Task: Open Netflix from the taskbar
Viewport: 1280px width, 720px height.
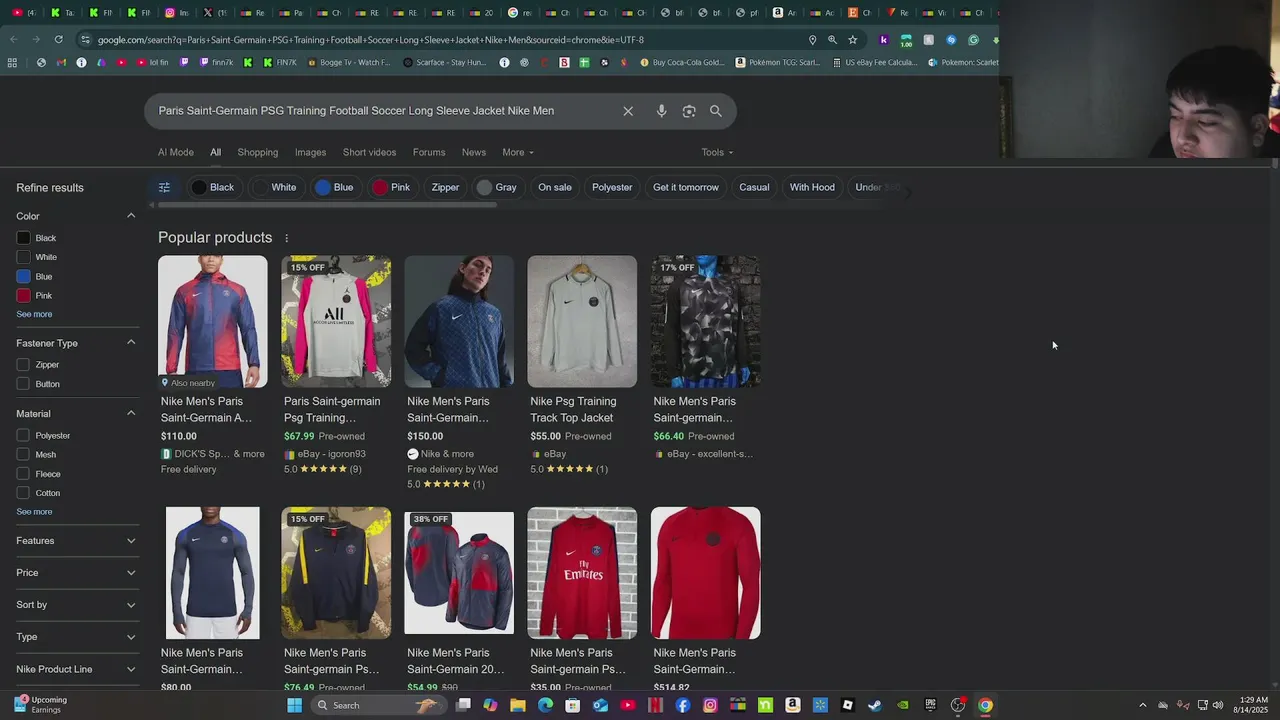Action: point(655,705)
